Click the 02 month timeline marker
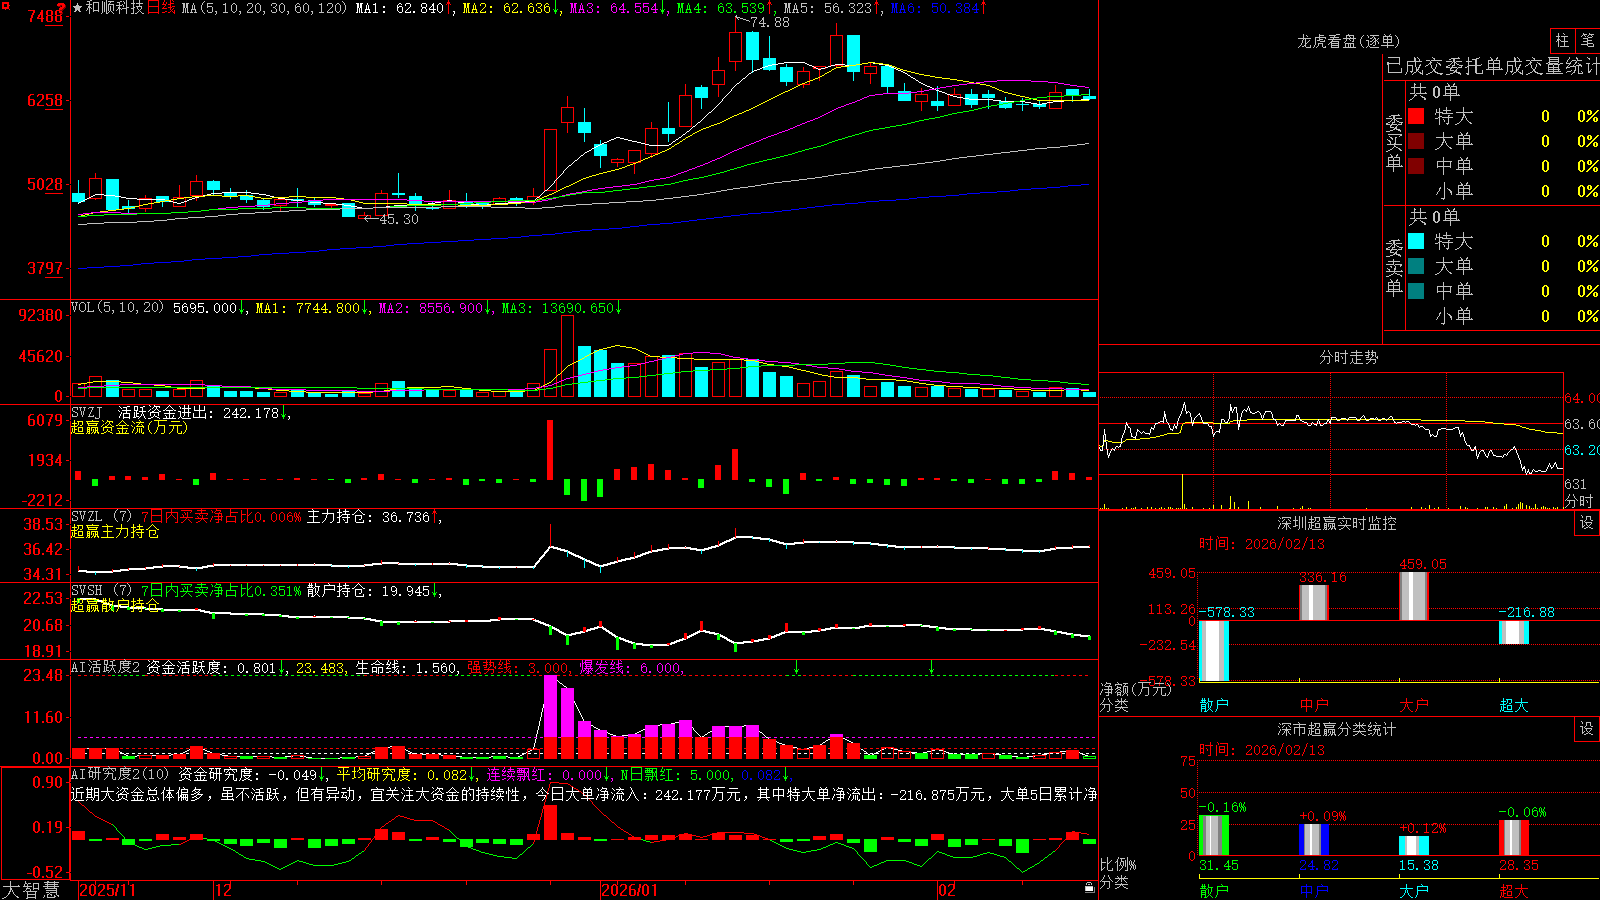The image size is (1600, 900). click(947, 890)
